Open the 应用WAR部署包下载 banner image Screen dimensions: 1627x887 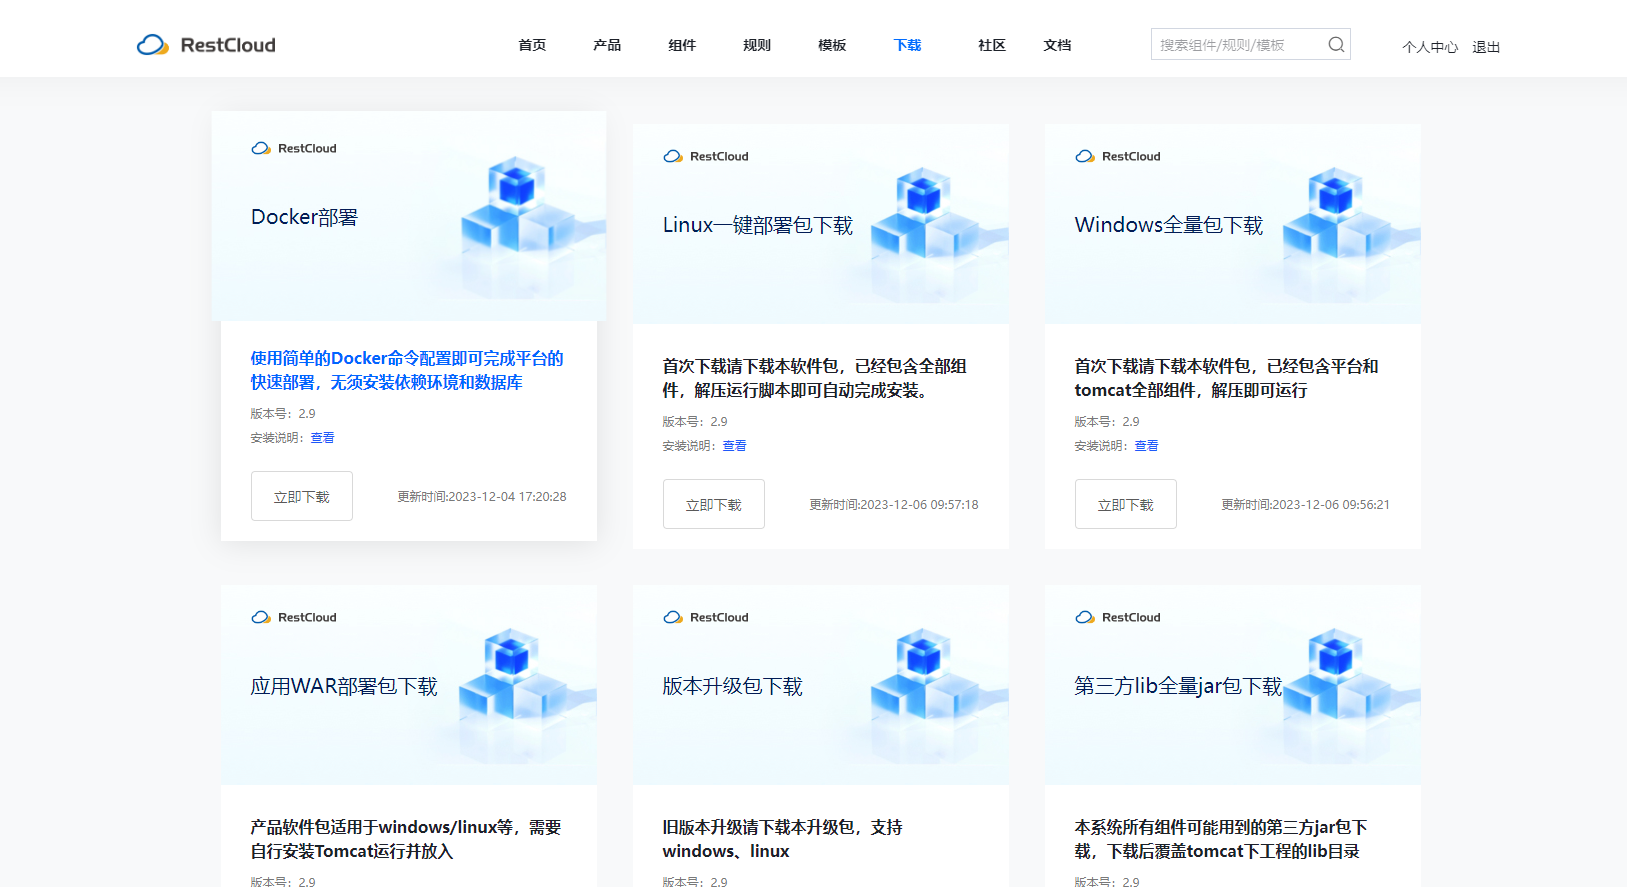(409, 685)
